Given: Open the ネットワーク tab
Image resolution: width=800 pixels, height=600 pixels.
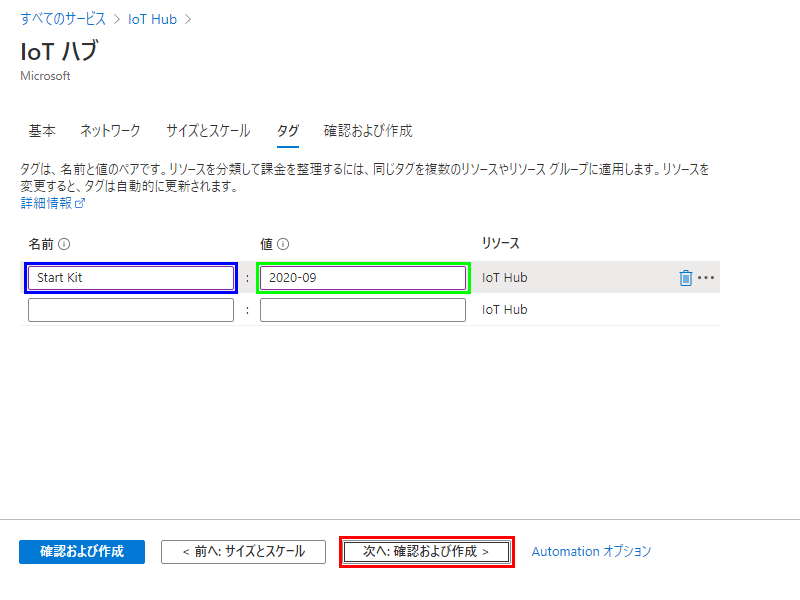Looking at the screenshot, I should coord(110,131).
